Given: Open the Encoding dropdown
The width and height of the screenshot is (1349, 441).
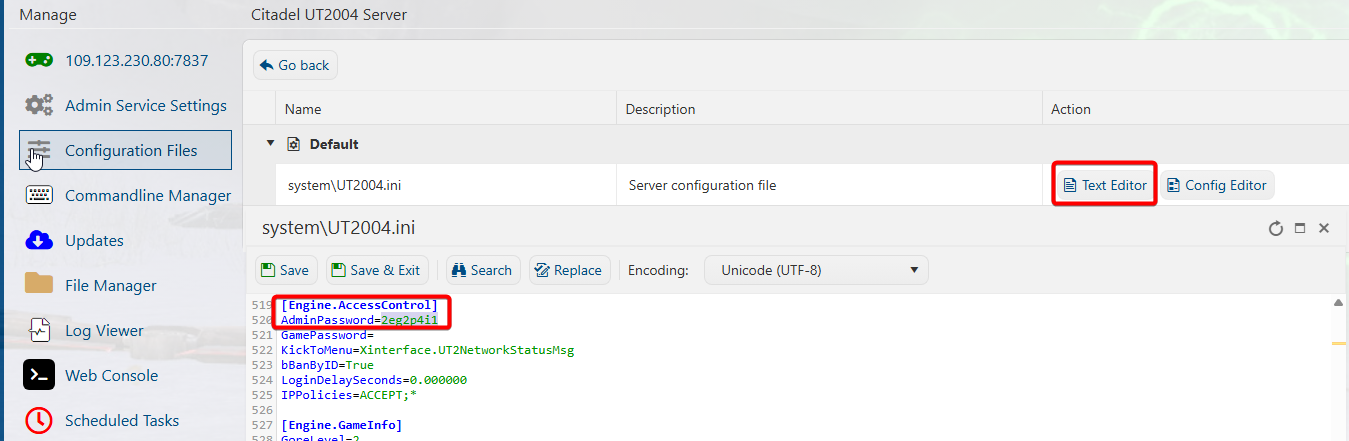Looking at the screenshot, I should (816, 270).
